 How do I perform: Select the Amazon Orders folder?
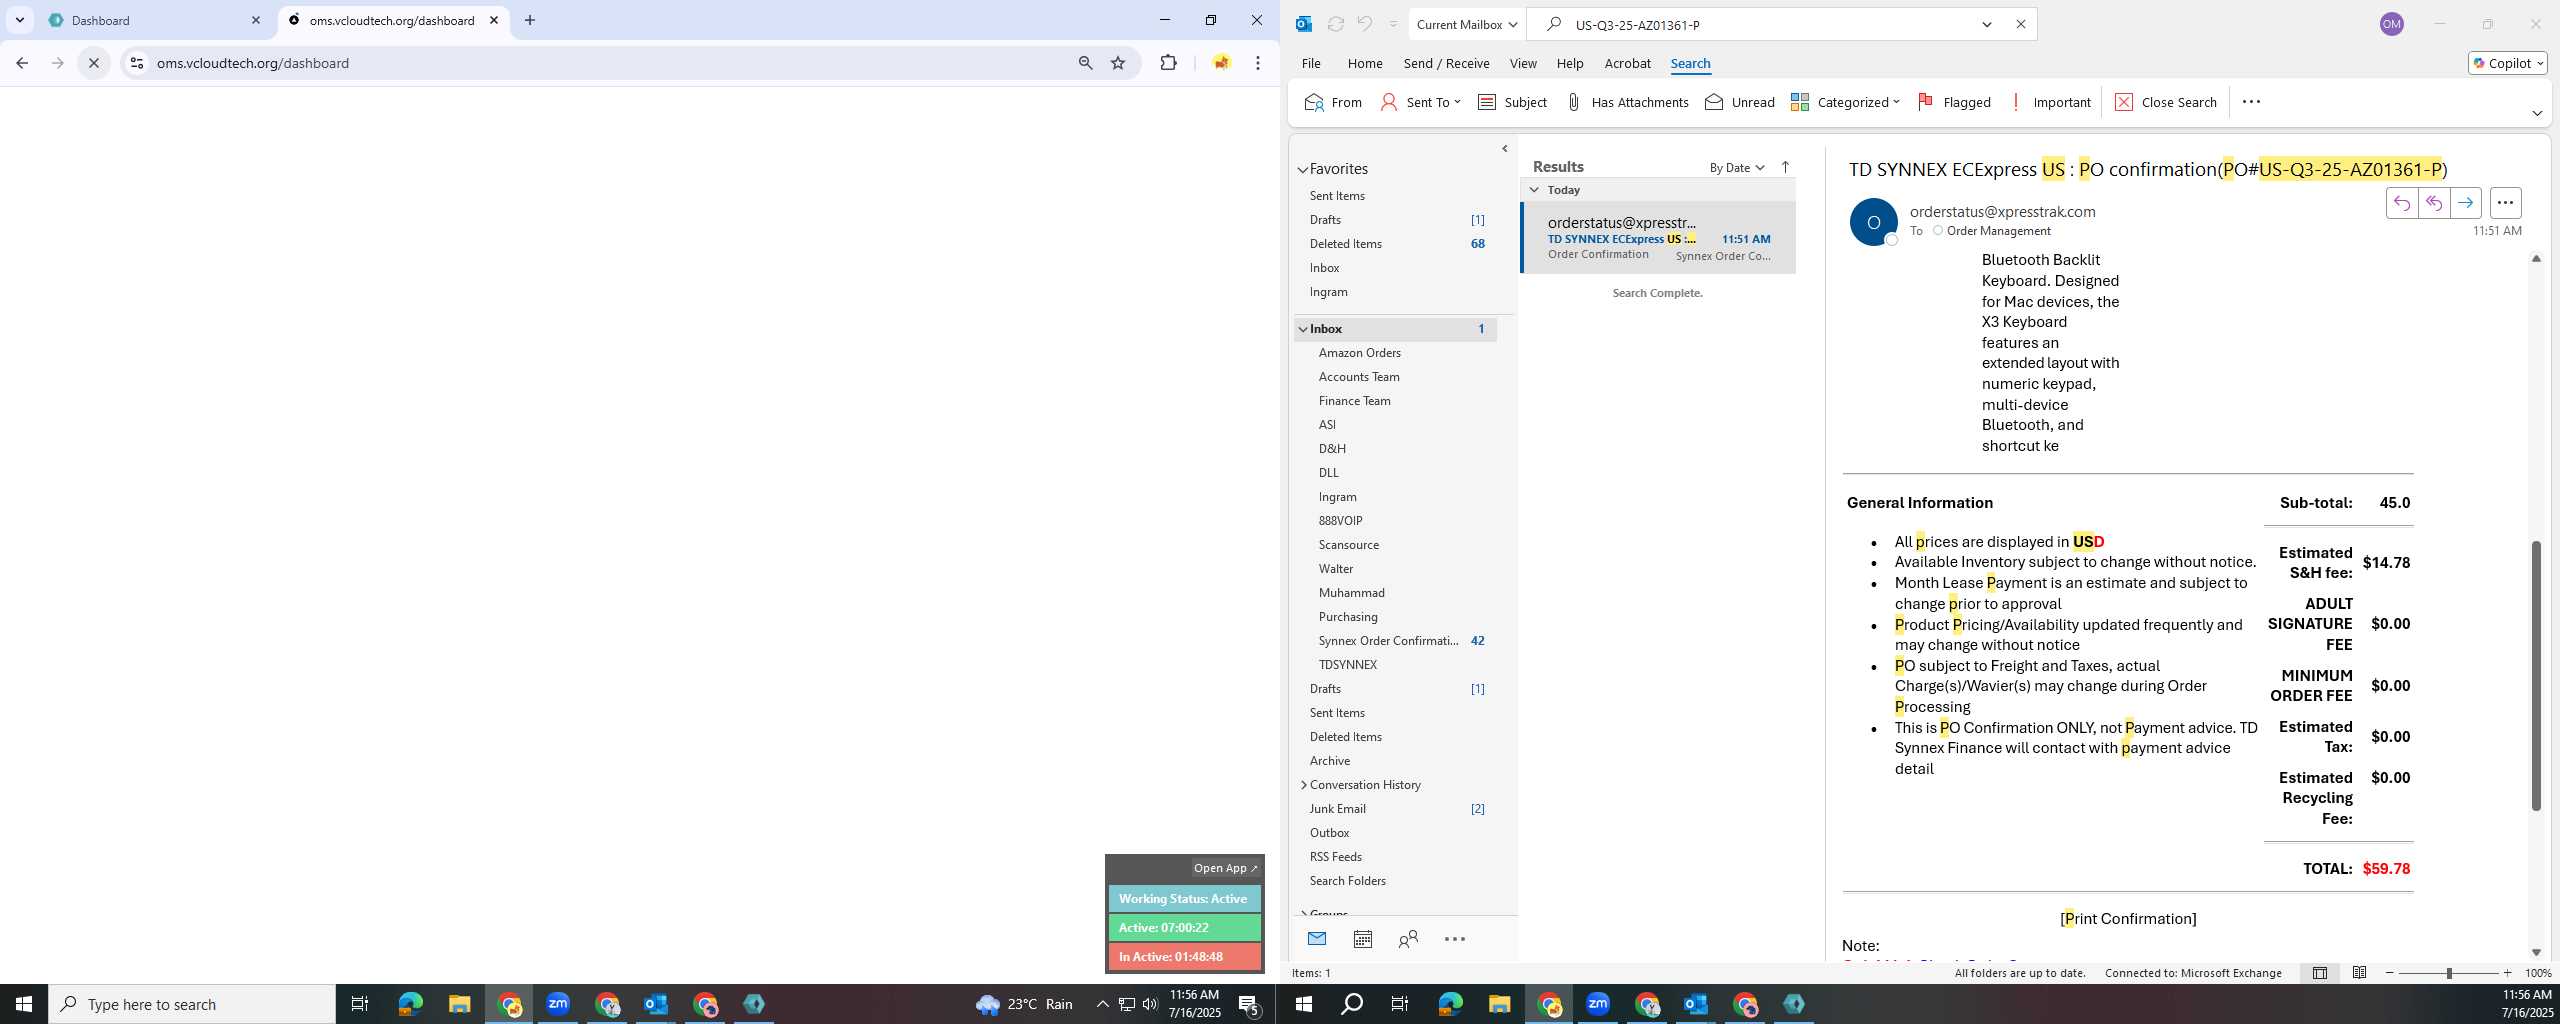click(1359, 353)
